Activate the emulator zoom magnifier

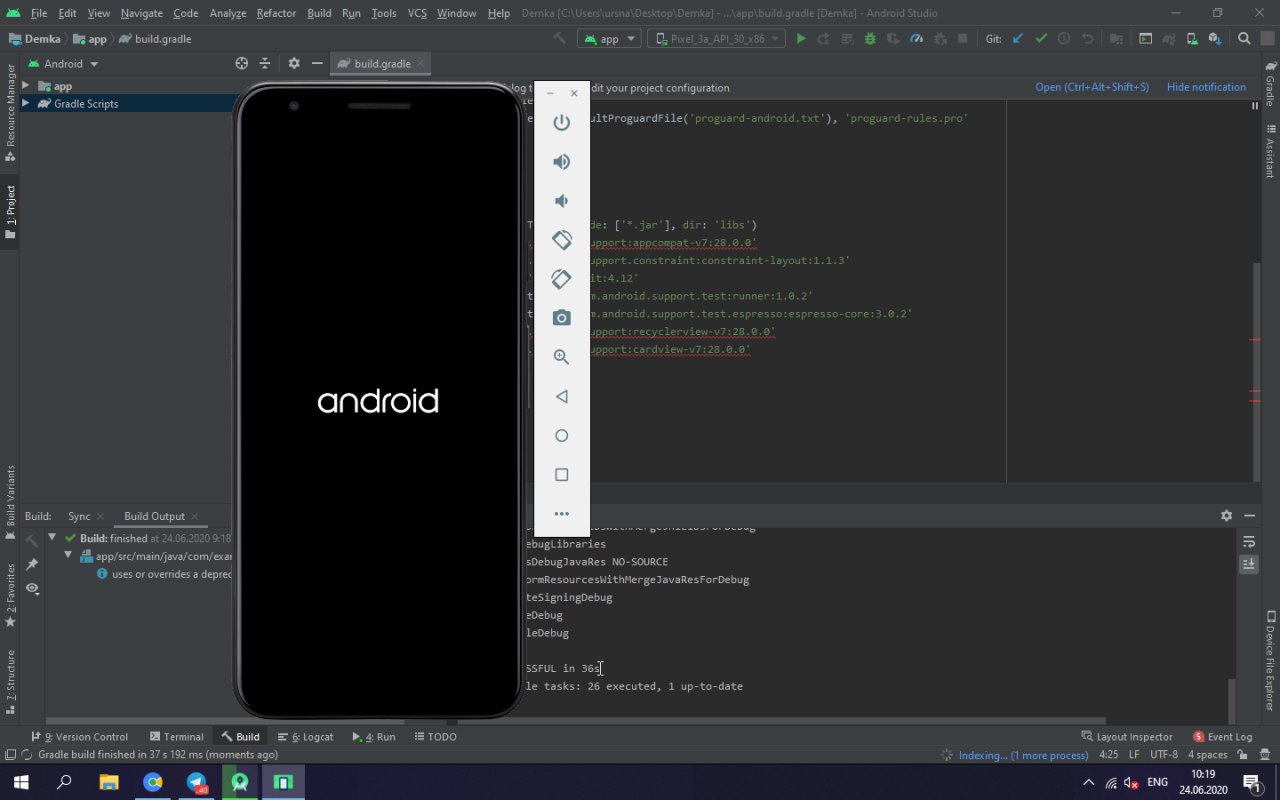562,357
